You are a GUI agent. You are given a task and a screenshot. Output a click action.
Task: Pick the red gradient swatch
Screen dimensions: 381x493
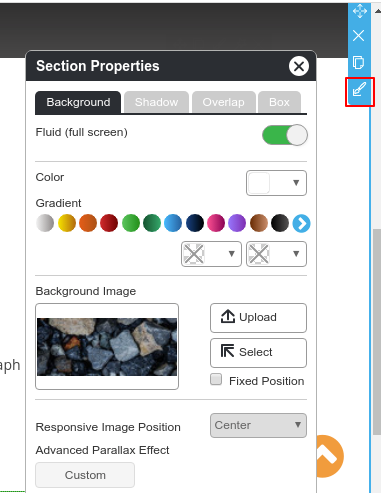(109, 223)
